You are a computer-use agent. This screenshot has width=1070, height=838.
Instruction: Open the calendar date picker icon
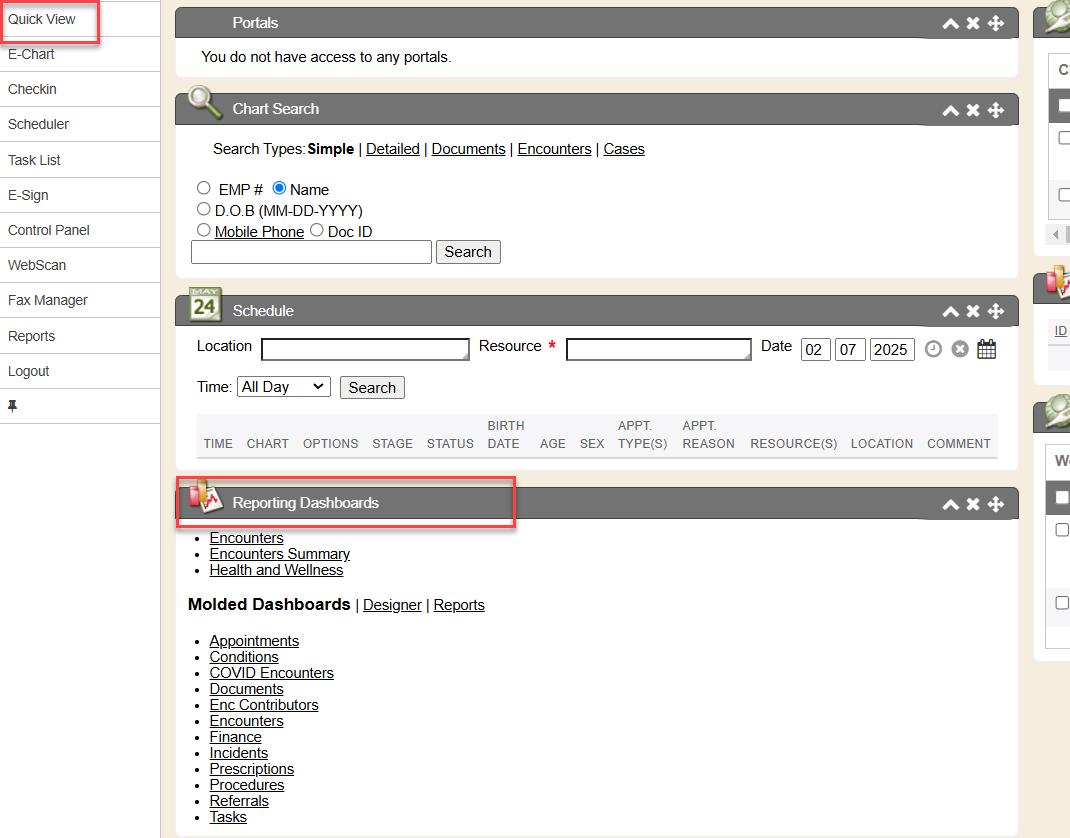coord(986,349)
